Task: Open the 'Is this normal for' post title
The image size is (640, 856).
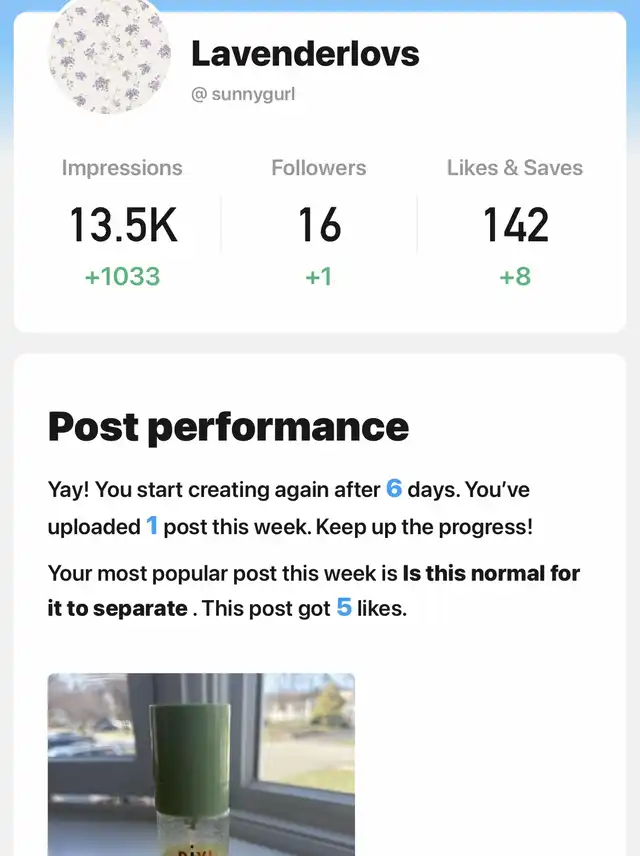Action: (491, 573)
